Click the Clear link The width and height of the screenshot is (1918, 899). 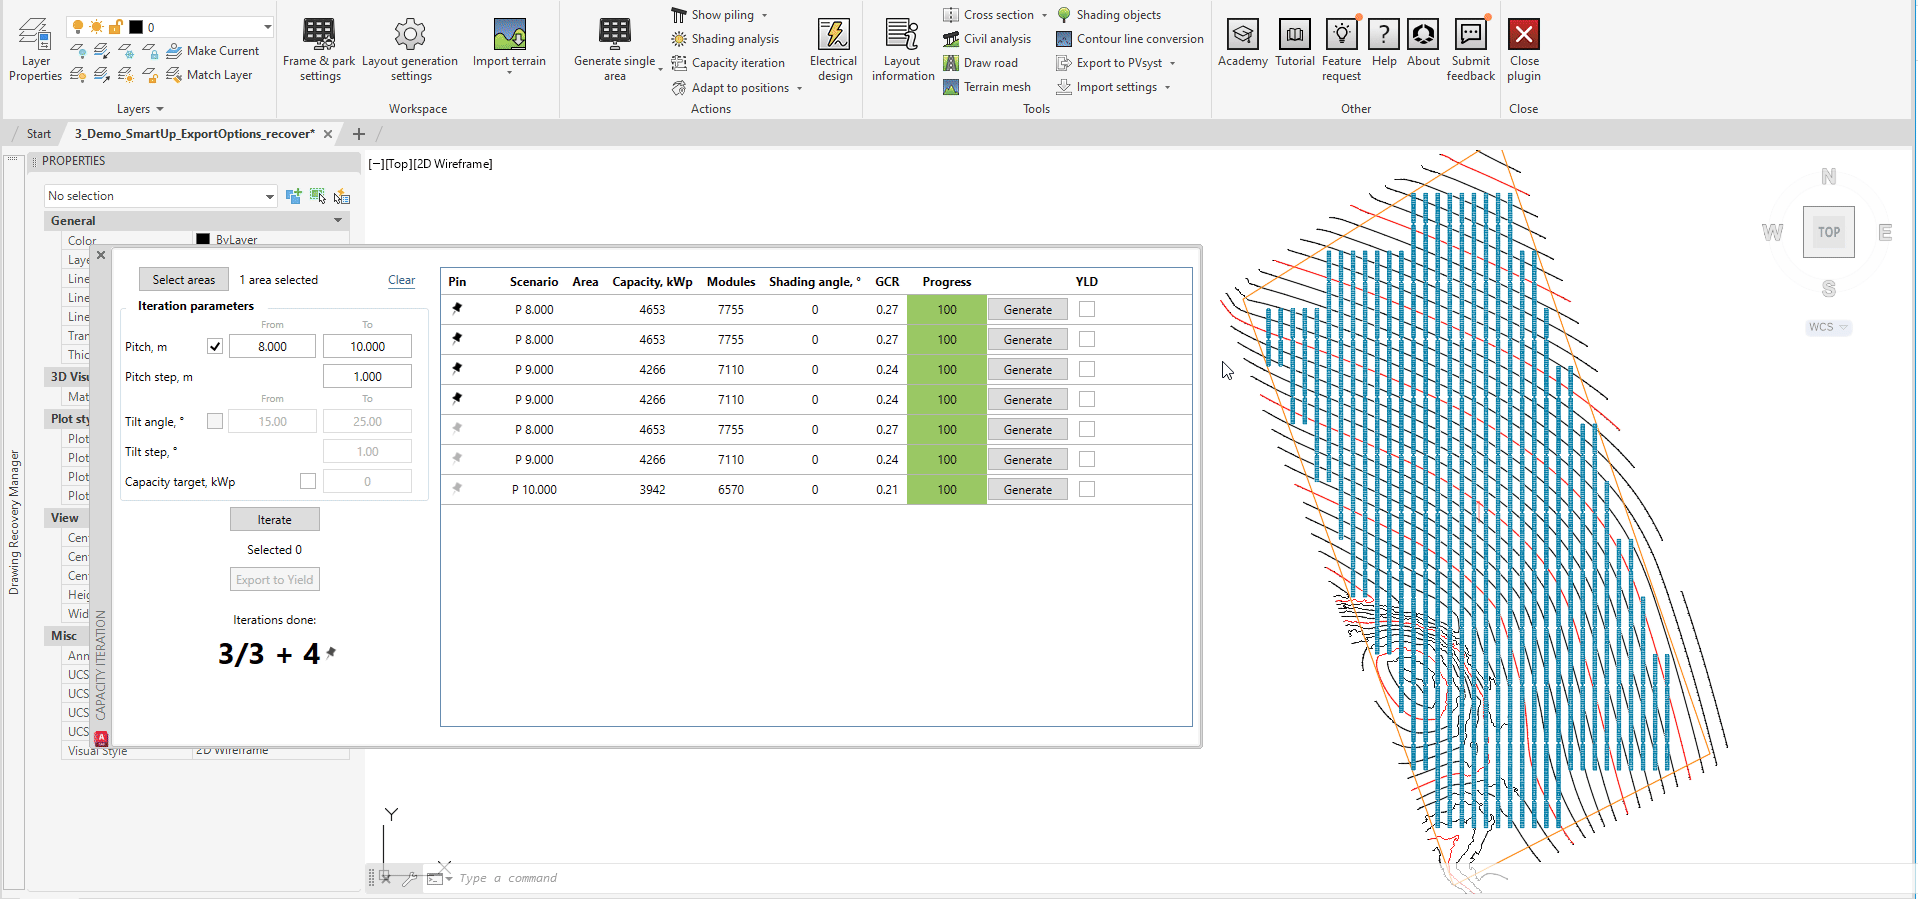coord(401,280)
